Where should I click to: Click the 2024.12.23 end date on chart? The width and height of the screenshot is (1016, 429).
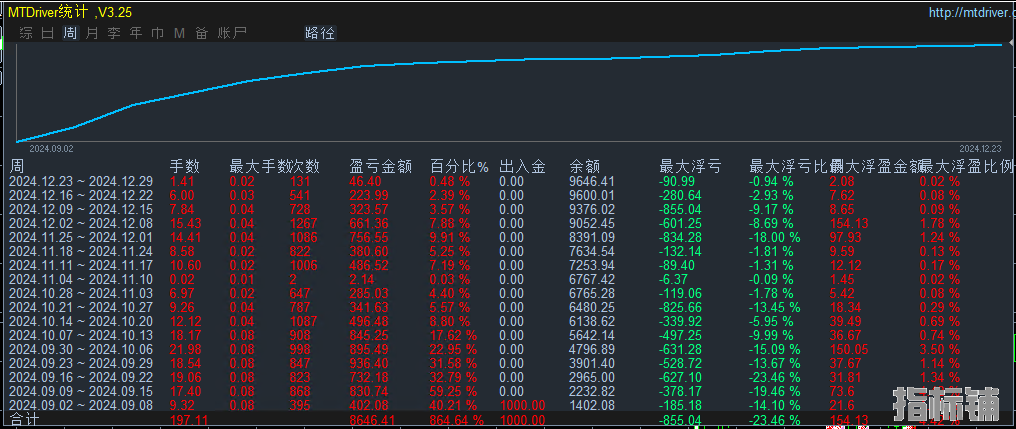[x=979, y=147]
